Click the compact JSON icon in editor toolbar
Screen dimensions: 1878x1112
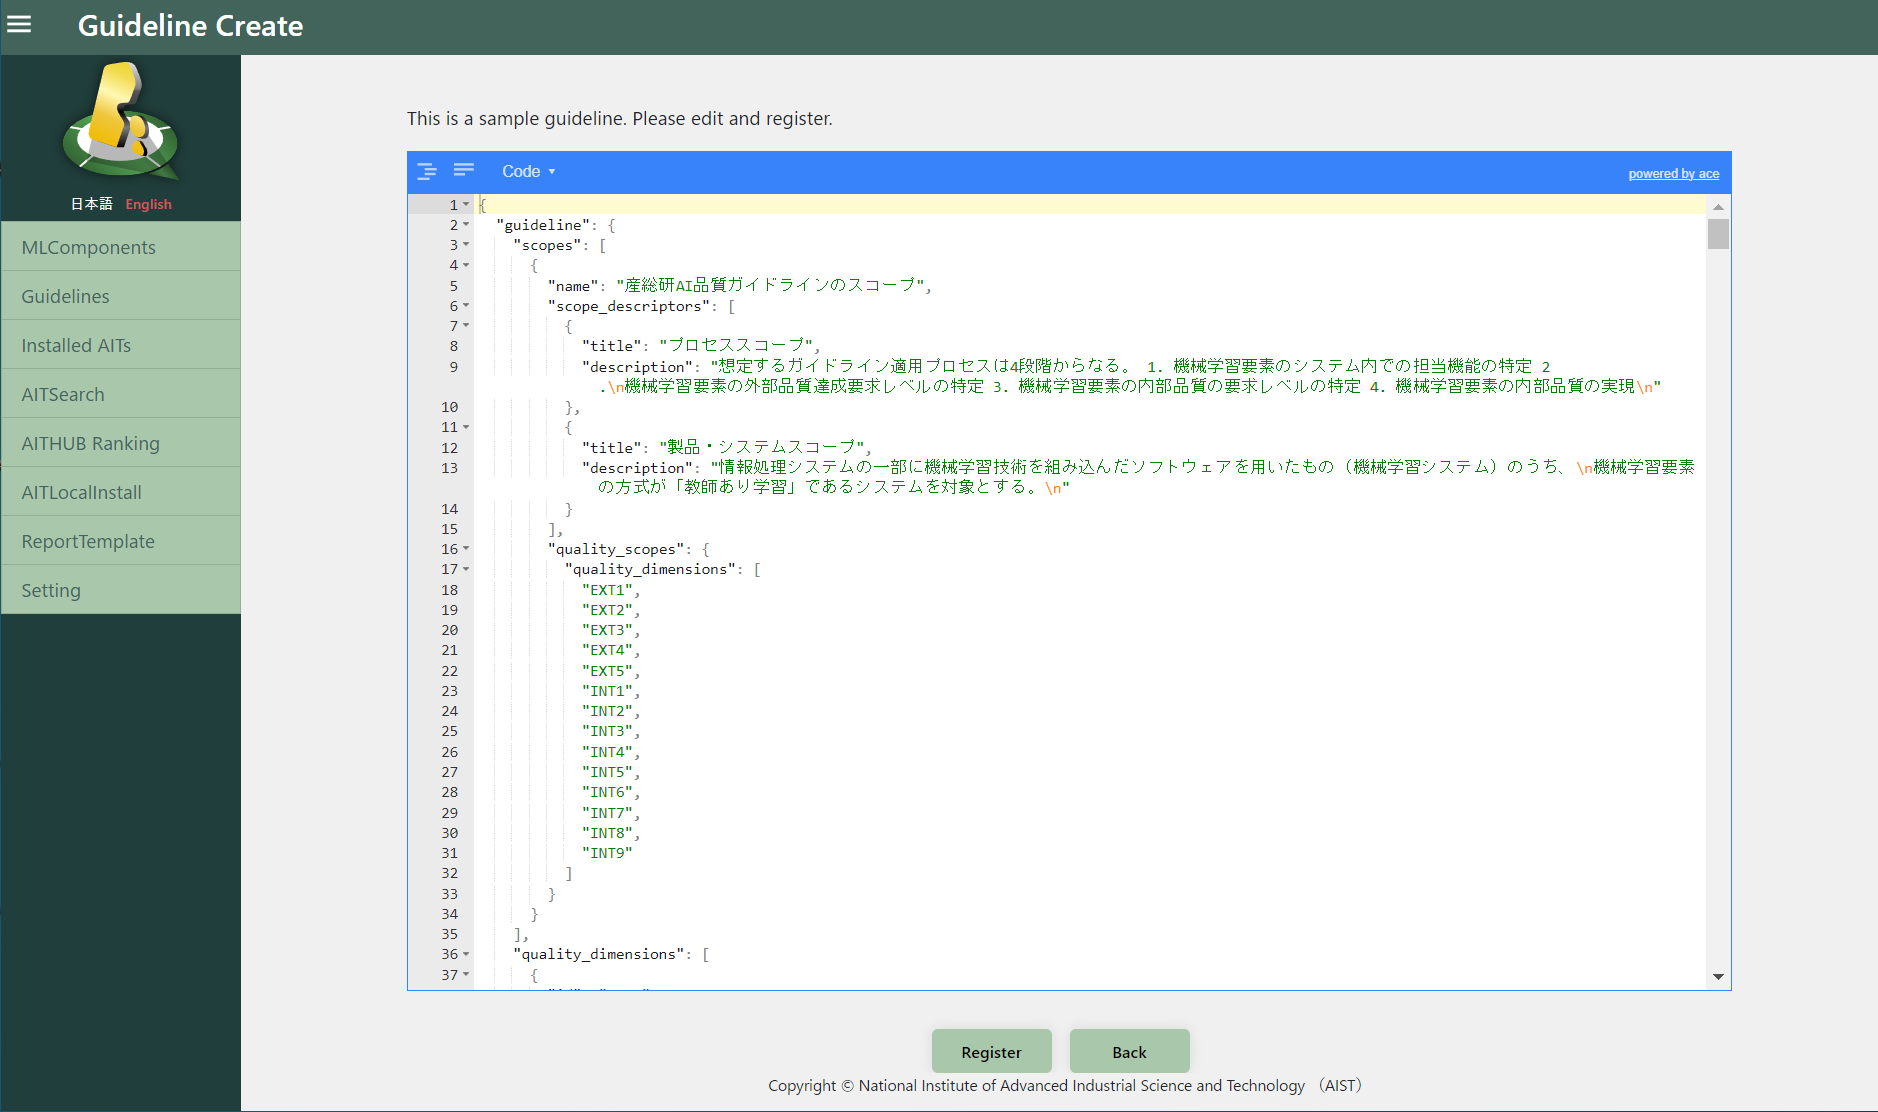[464, 171]
